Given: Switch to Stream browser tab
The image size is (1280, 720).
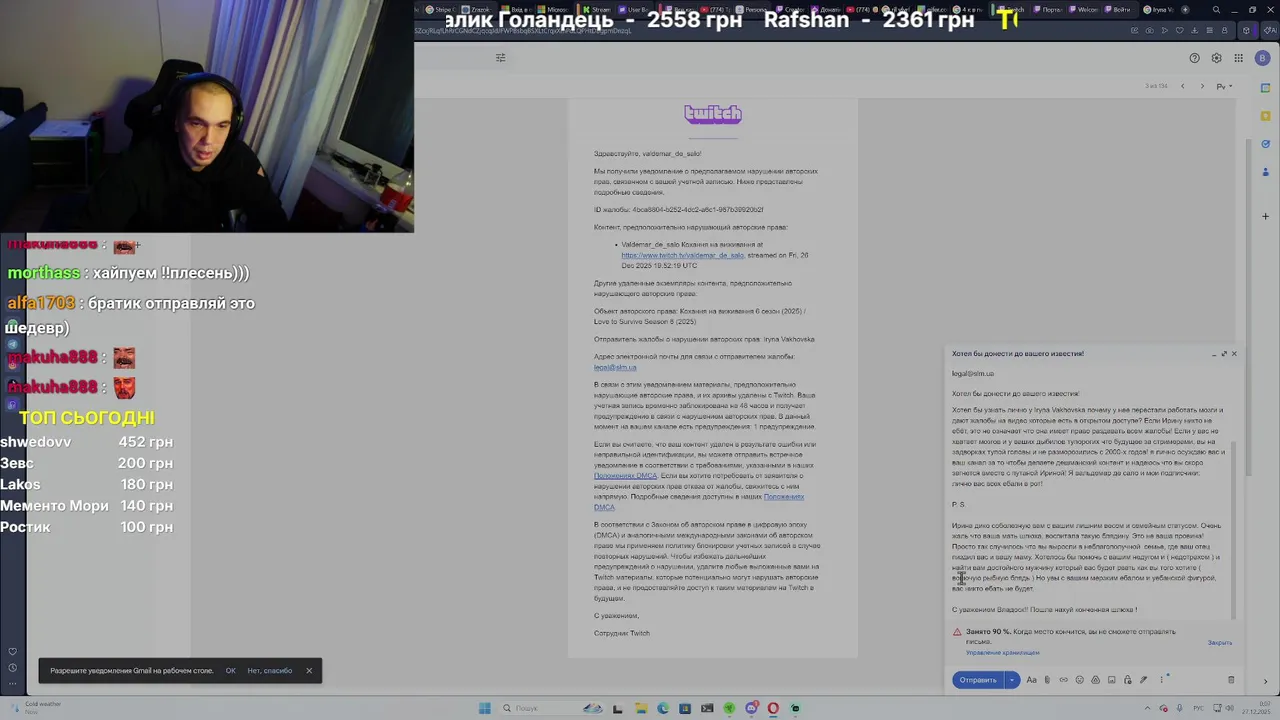Looking at the screenshot, I should 597,10.
